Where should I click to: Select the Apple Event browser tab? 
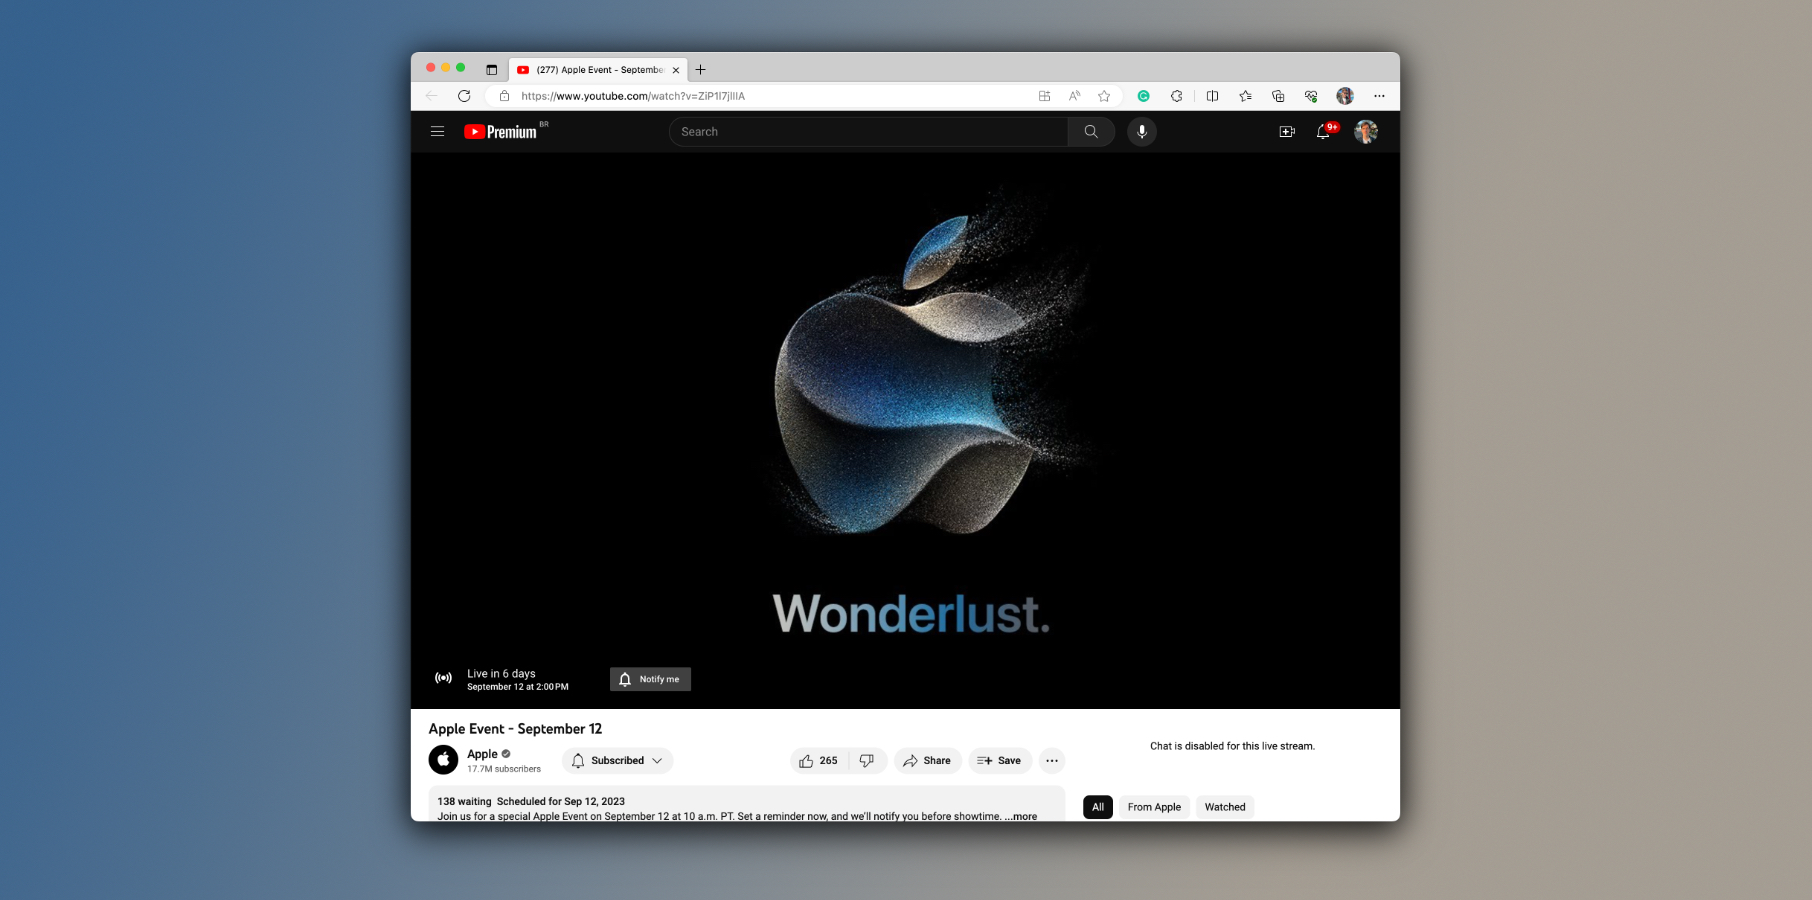tap(598, 70)
